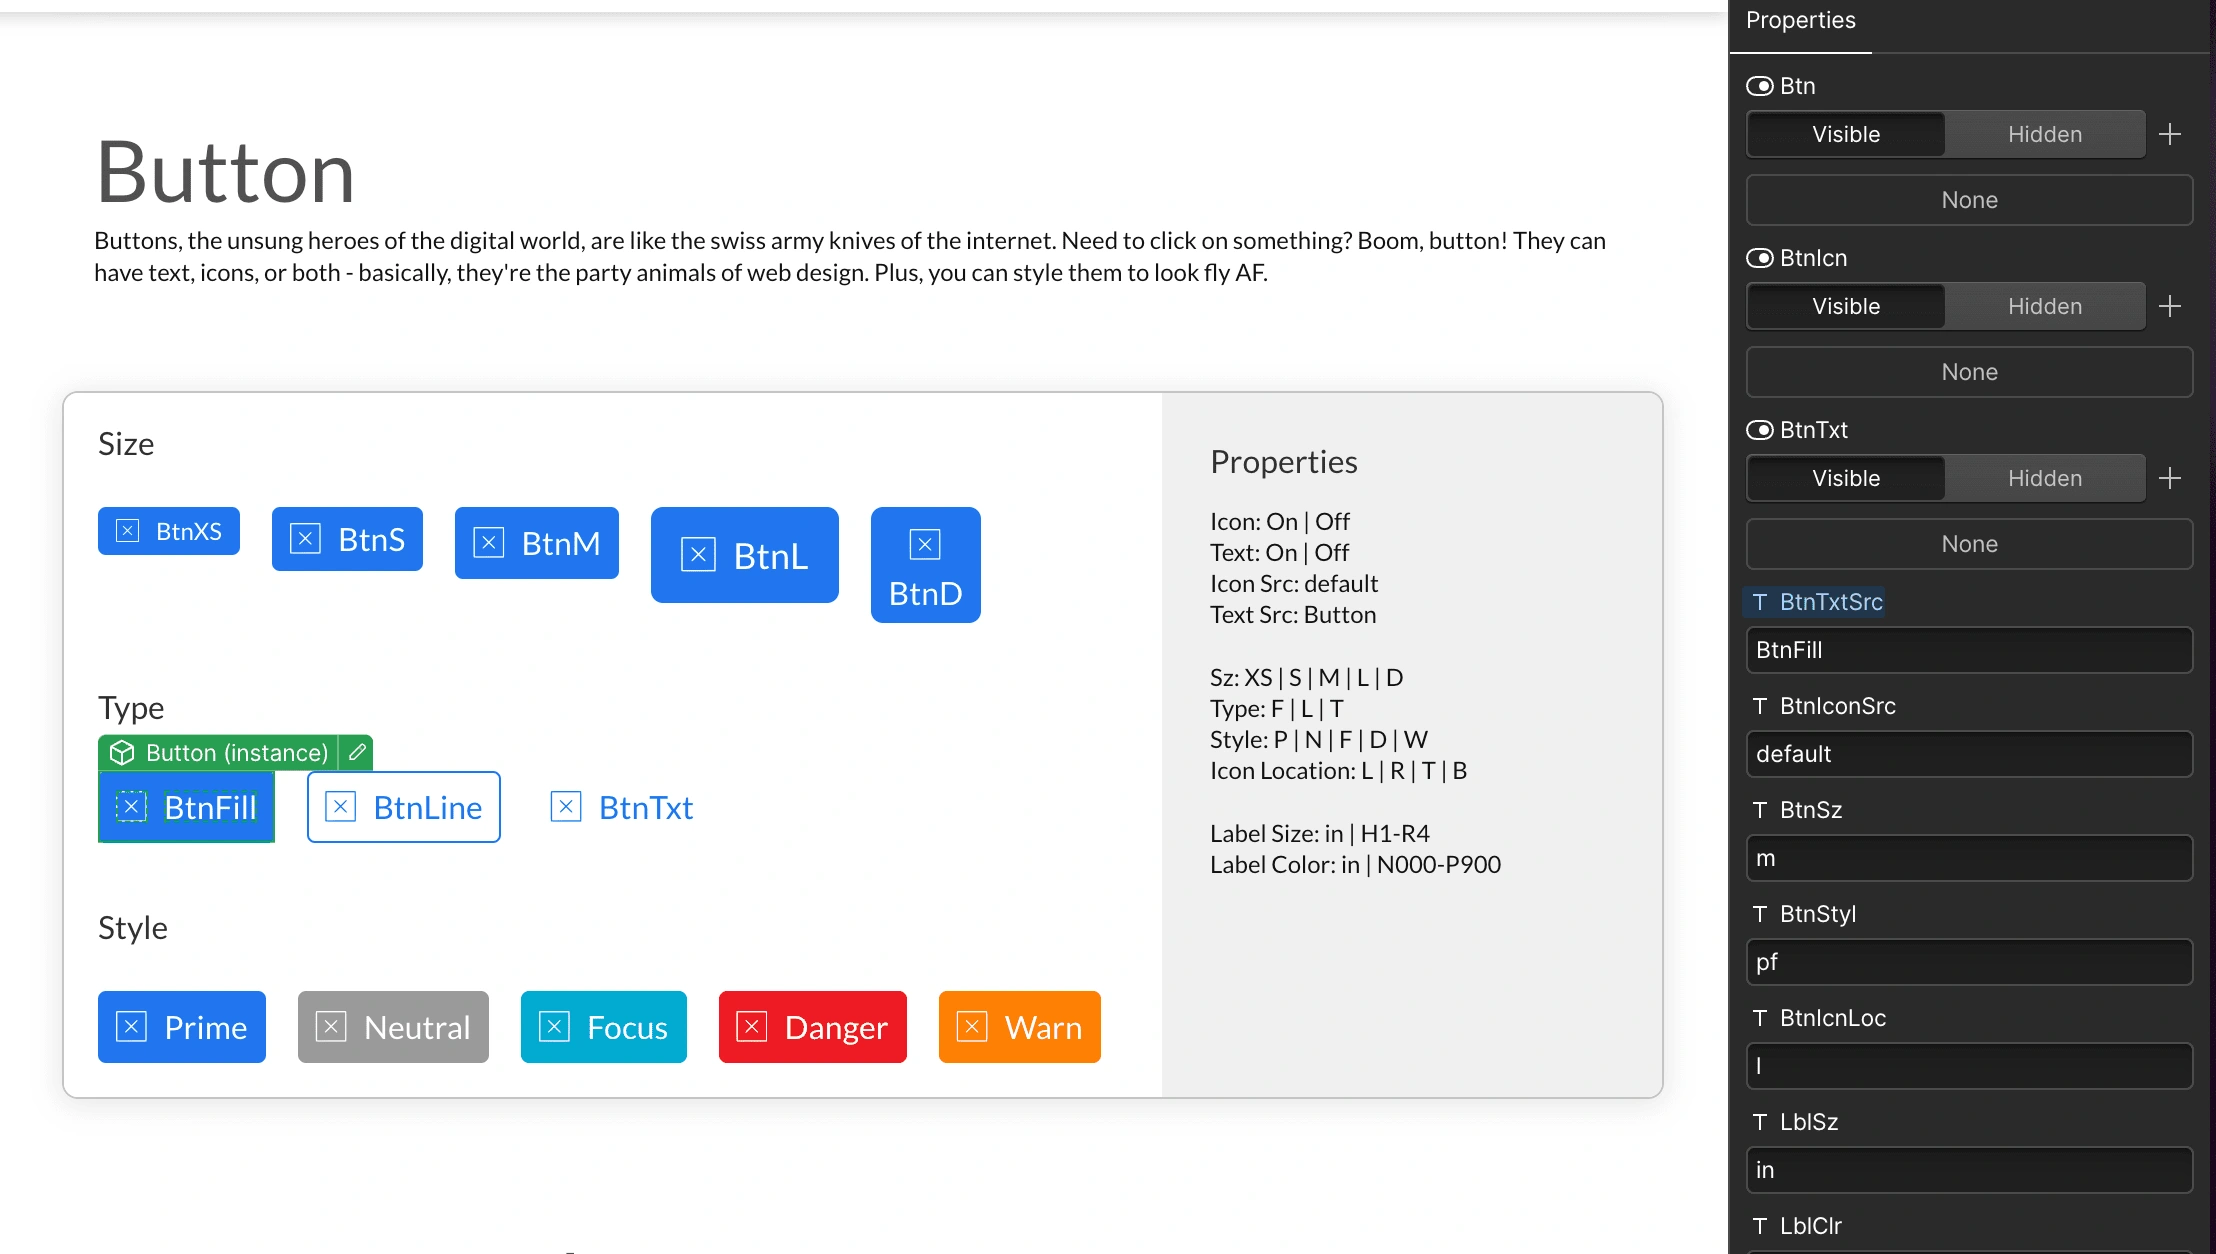Select the Focus style button
The height and width of the screenshot is (1254, 2216).
[600, 1027]
